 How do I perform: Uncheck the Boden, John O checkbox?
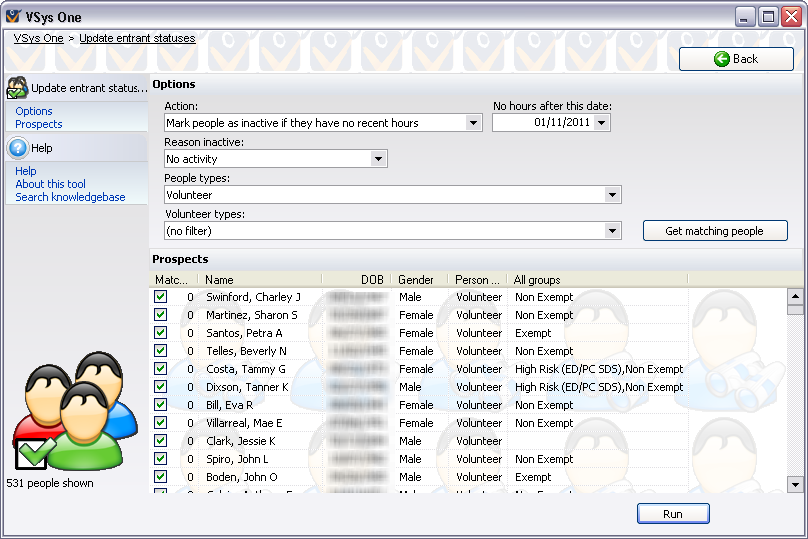pos(160,477)
